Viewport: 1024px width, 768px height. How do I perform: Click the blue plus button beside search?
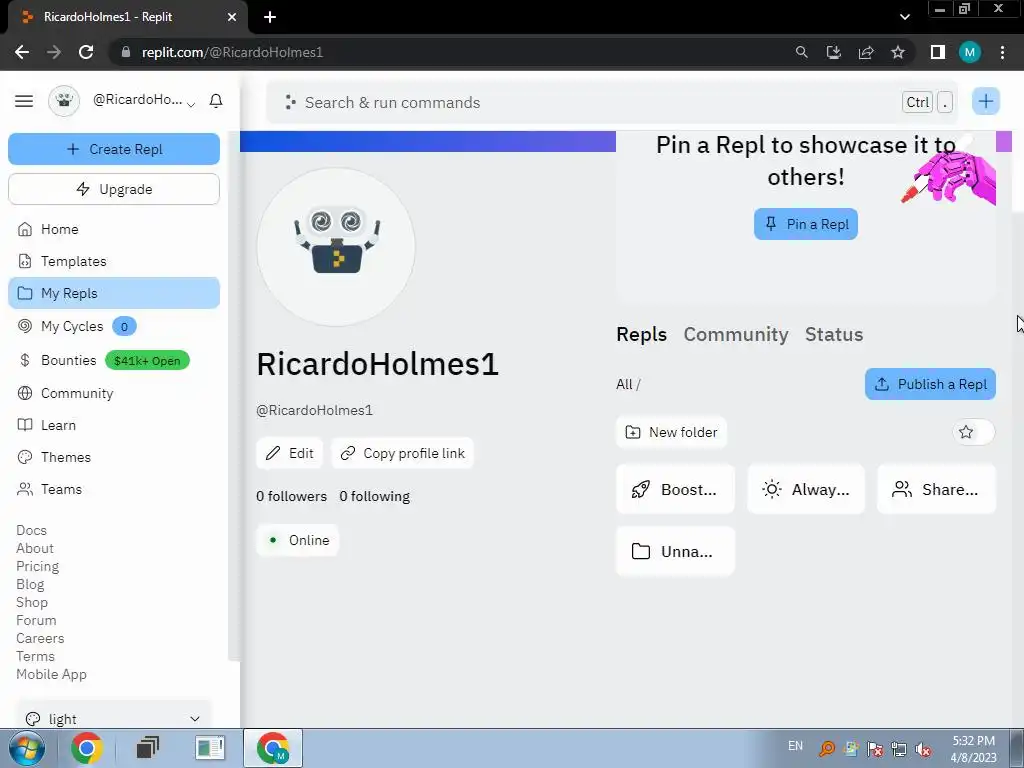point(985,101)
